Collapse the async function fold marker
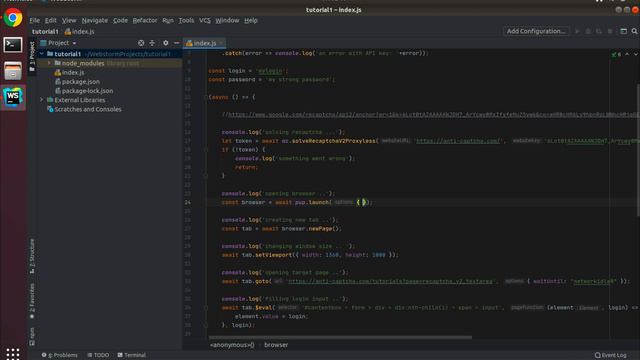 [206, 97]
